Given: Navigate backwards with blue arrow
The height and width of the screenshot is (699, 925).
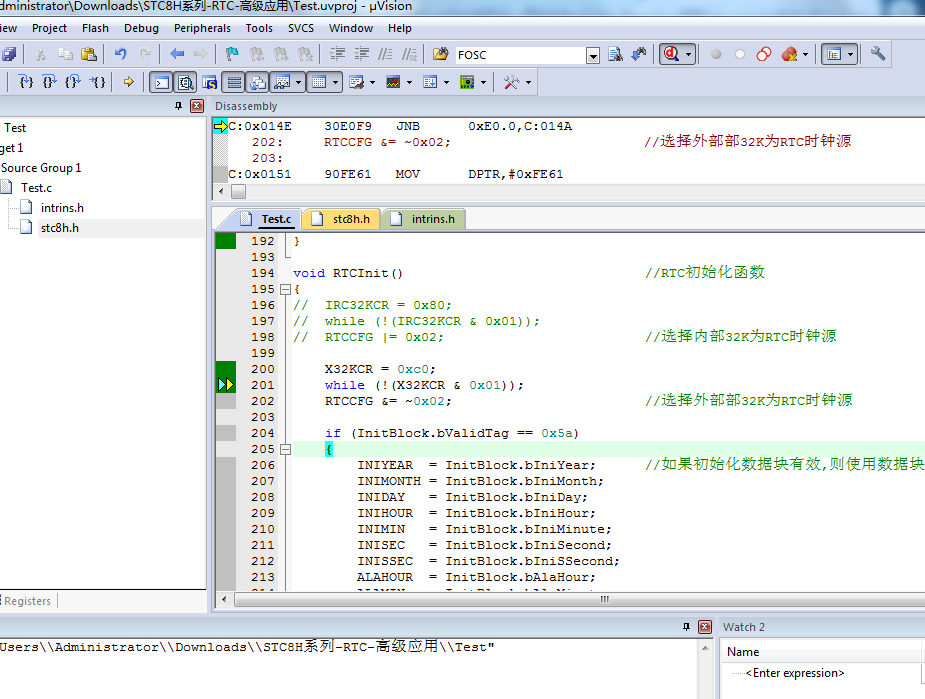Looking at the screenshot, I should tap(177, 54).
